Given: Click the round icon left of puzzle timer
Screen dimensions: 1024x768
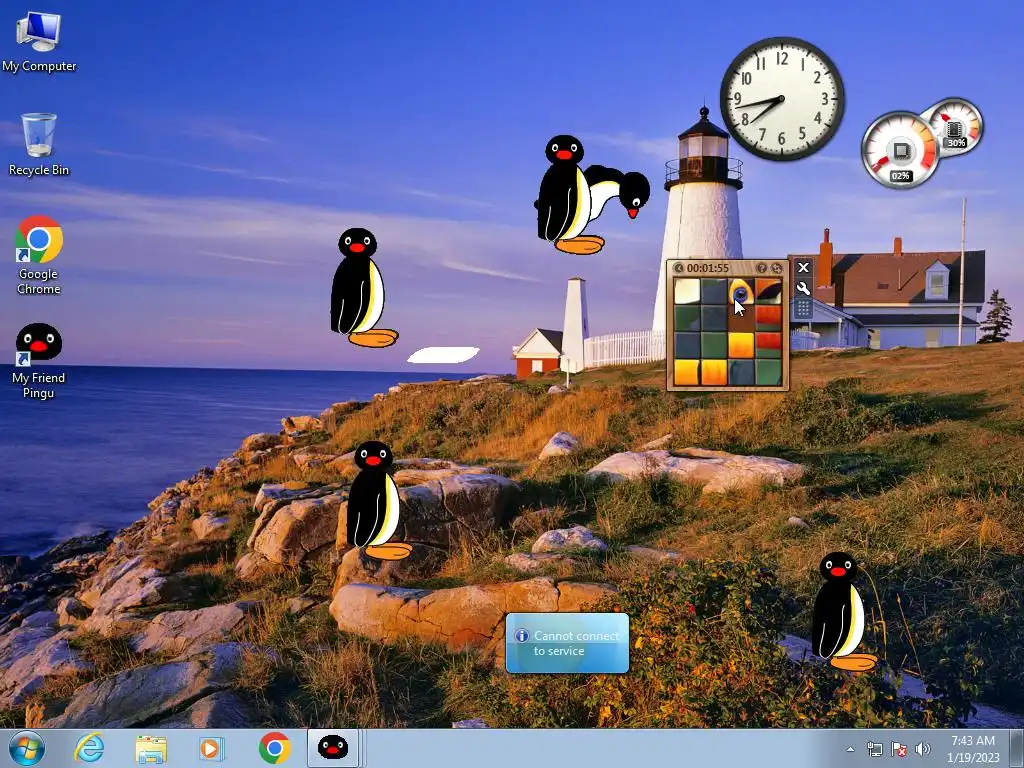Looking at the screenshot, I should 679,268.
